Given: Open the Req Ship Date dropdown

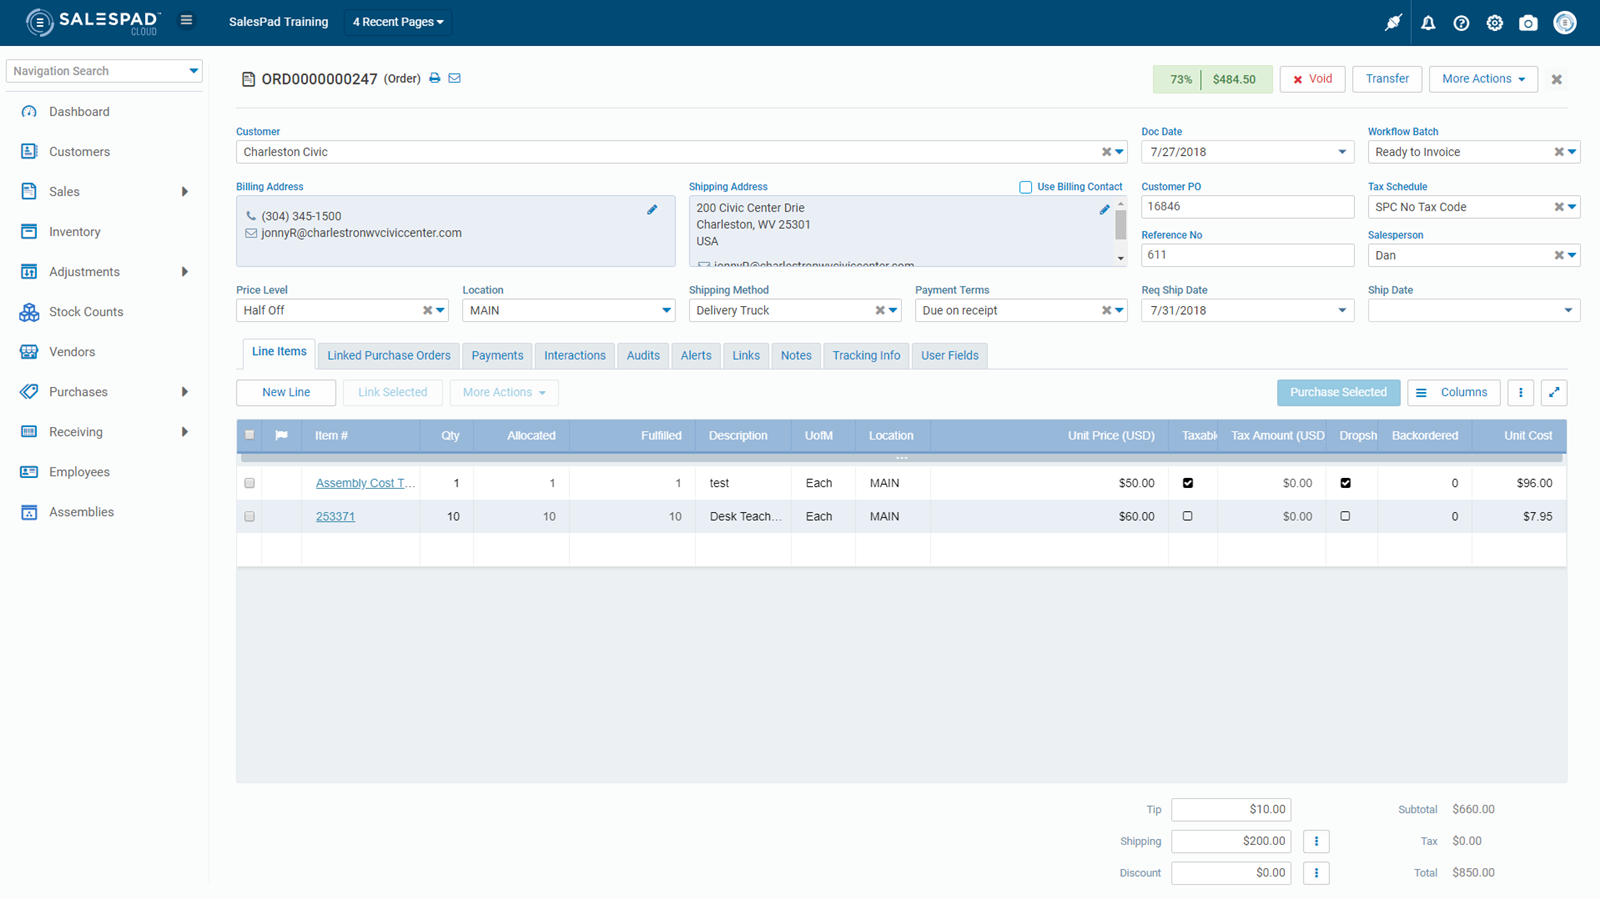Looking at the screenshot, I should point(1342,310).
